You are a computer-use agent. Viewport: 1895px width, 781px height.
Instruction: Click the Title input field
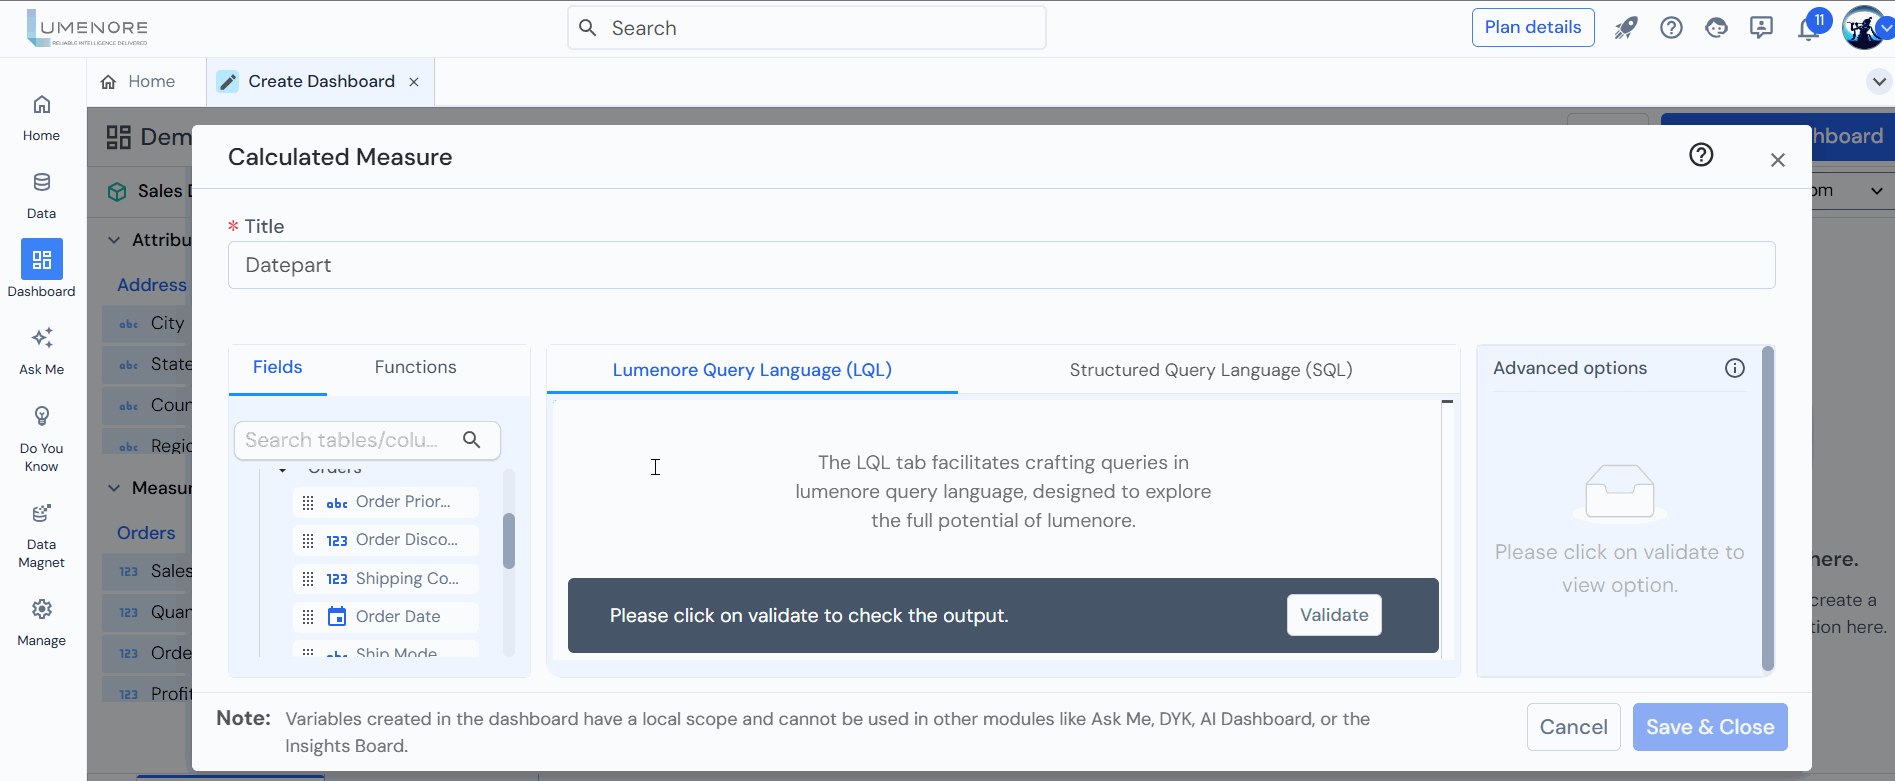pyautogui.click(x=1001, y=265)
